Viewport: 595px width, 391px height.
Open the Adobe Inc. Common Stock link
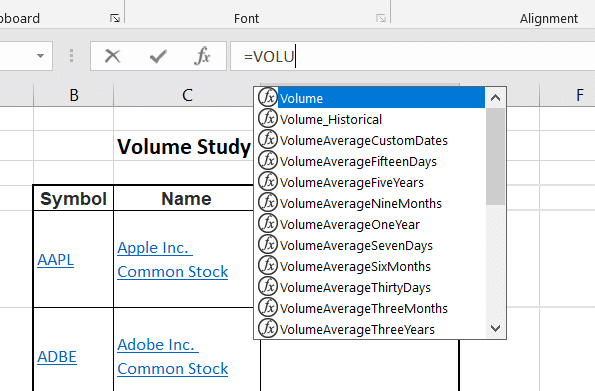click(173, 357)
